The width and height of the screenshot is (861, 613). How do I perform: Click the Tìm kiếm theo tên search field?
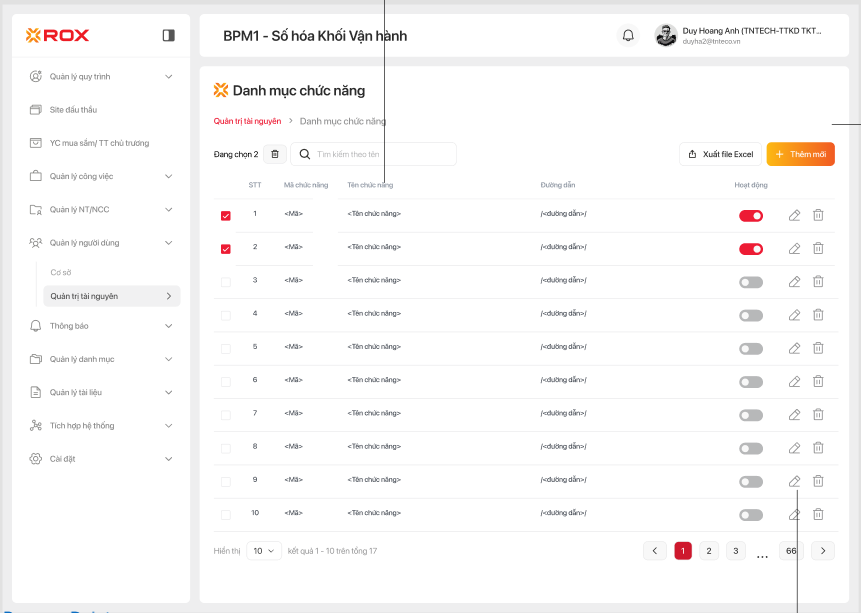[380, 154]
